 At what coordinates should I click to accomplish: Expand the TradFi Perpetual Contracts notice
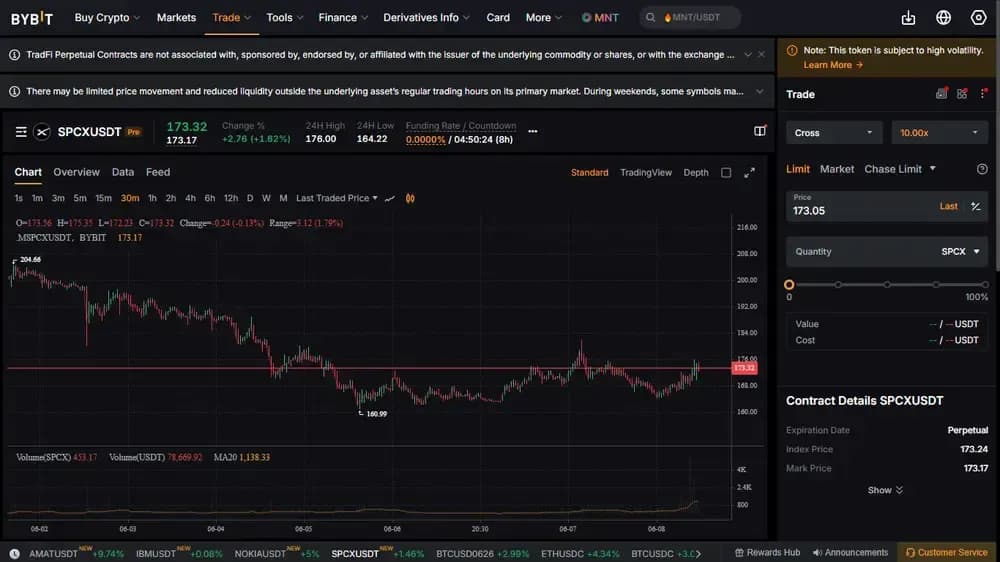(x=747, y=55)
